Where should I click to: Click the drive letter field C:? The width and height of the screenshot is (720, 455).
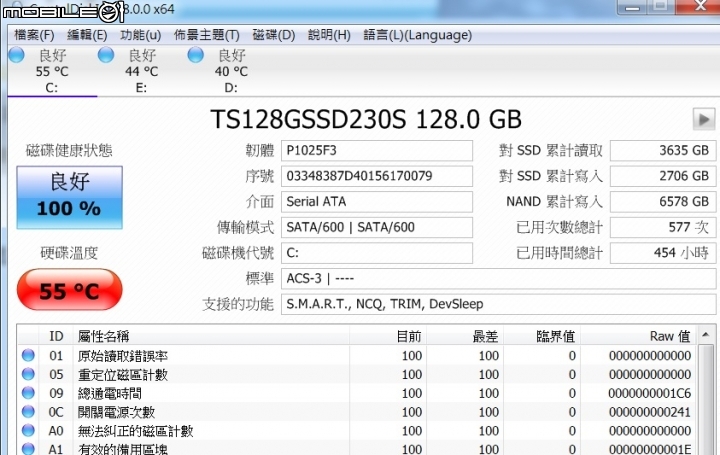377,253
